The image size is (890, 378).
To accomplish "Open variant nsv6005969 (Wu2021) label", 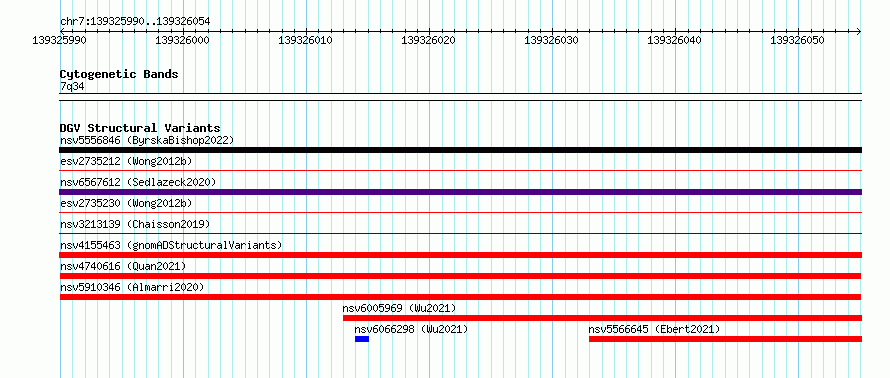I will [x=399, y=308].
